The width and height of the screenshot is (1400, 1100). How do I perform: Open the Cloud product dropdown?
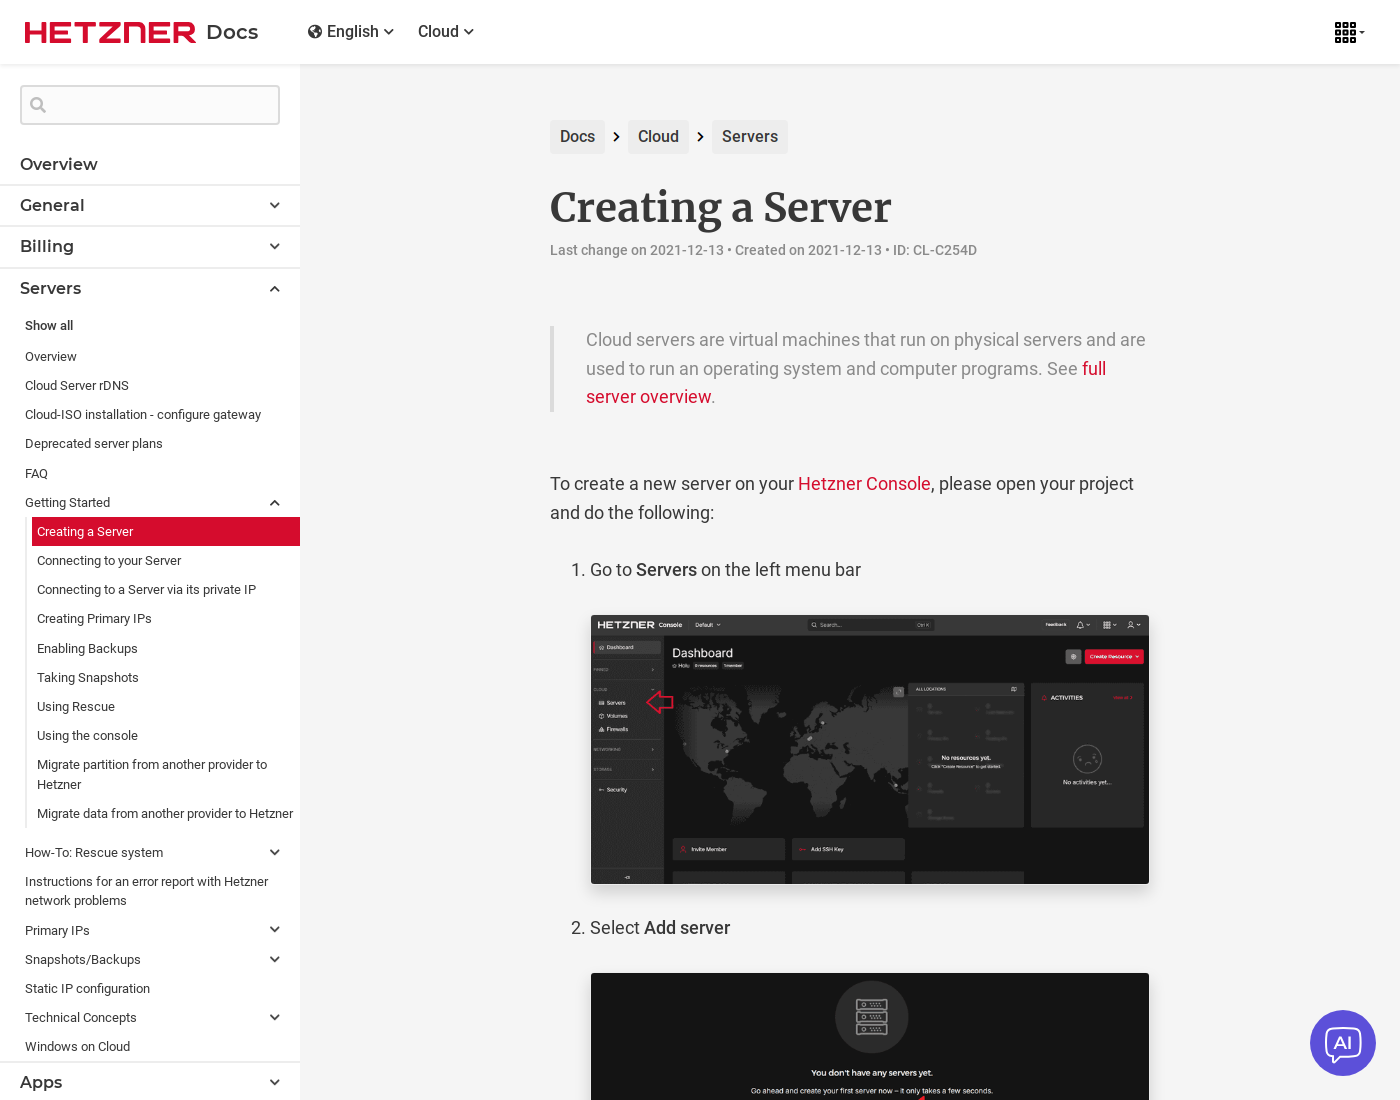446,32
